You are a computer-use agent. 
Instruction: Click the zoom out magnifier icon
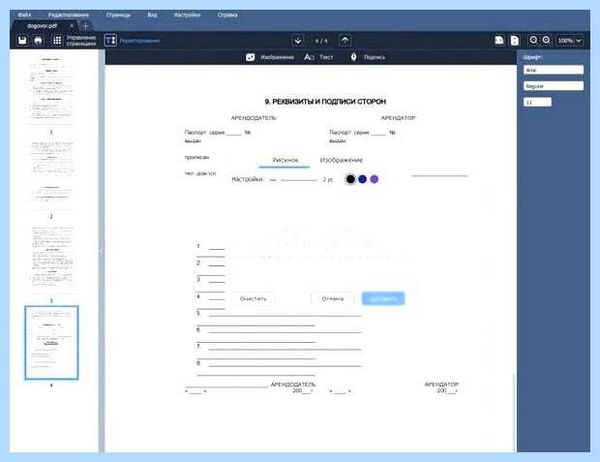click(x=533, y=40)
